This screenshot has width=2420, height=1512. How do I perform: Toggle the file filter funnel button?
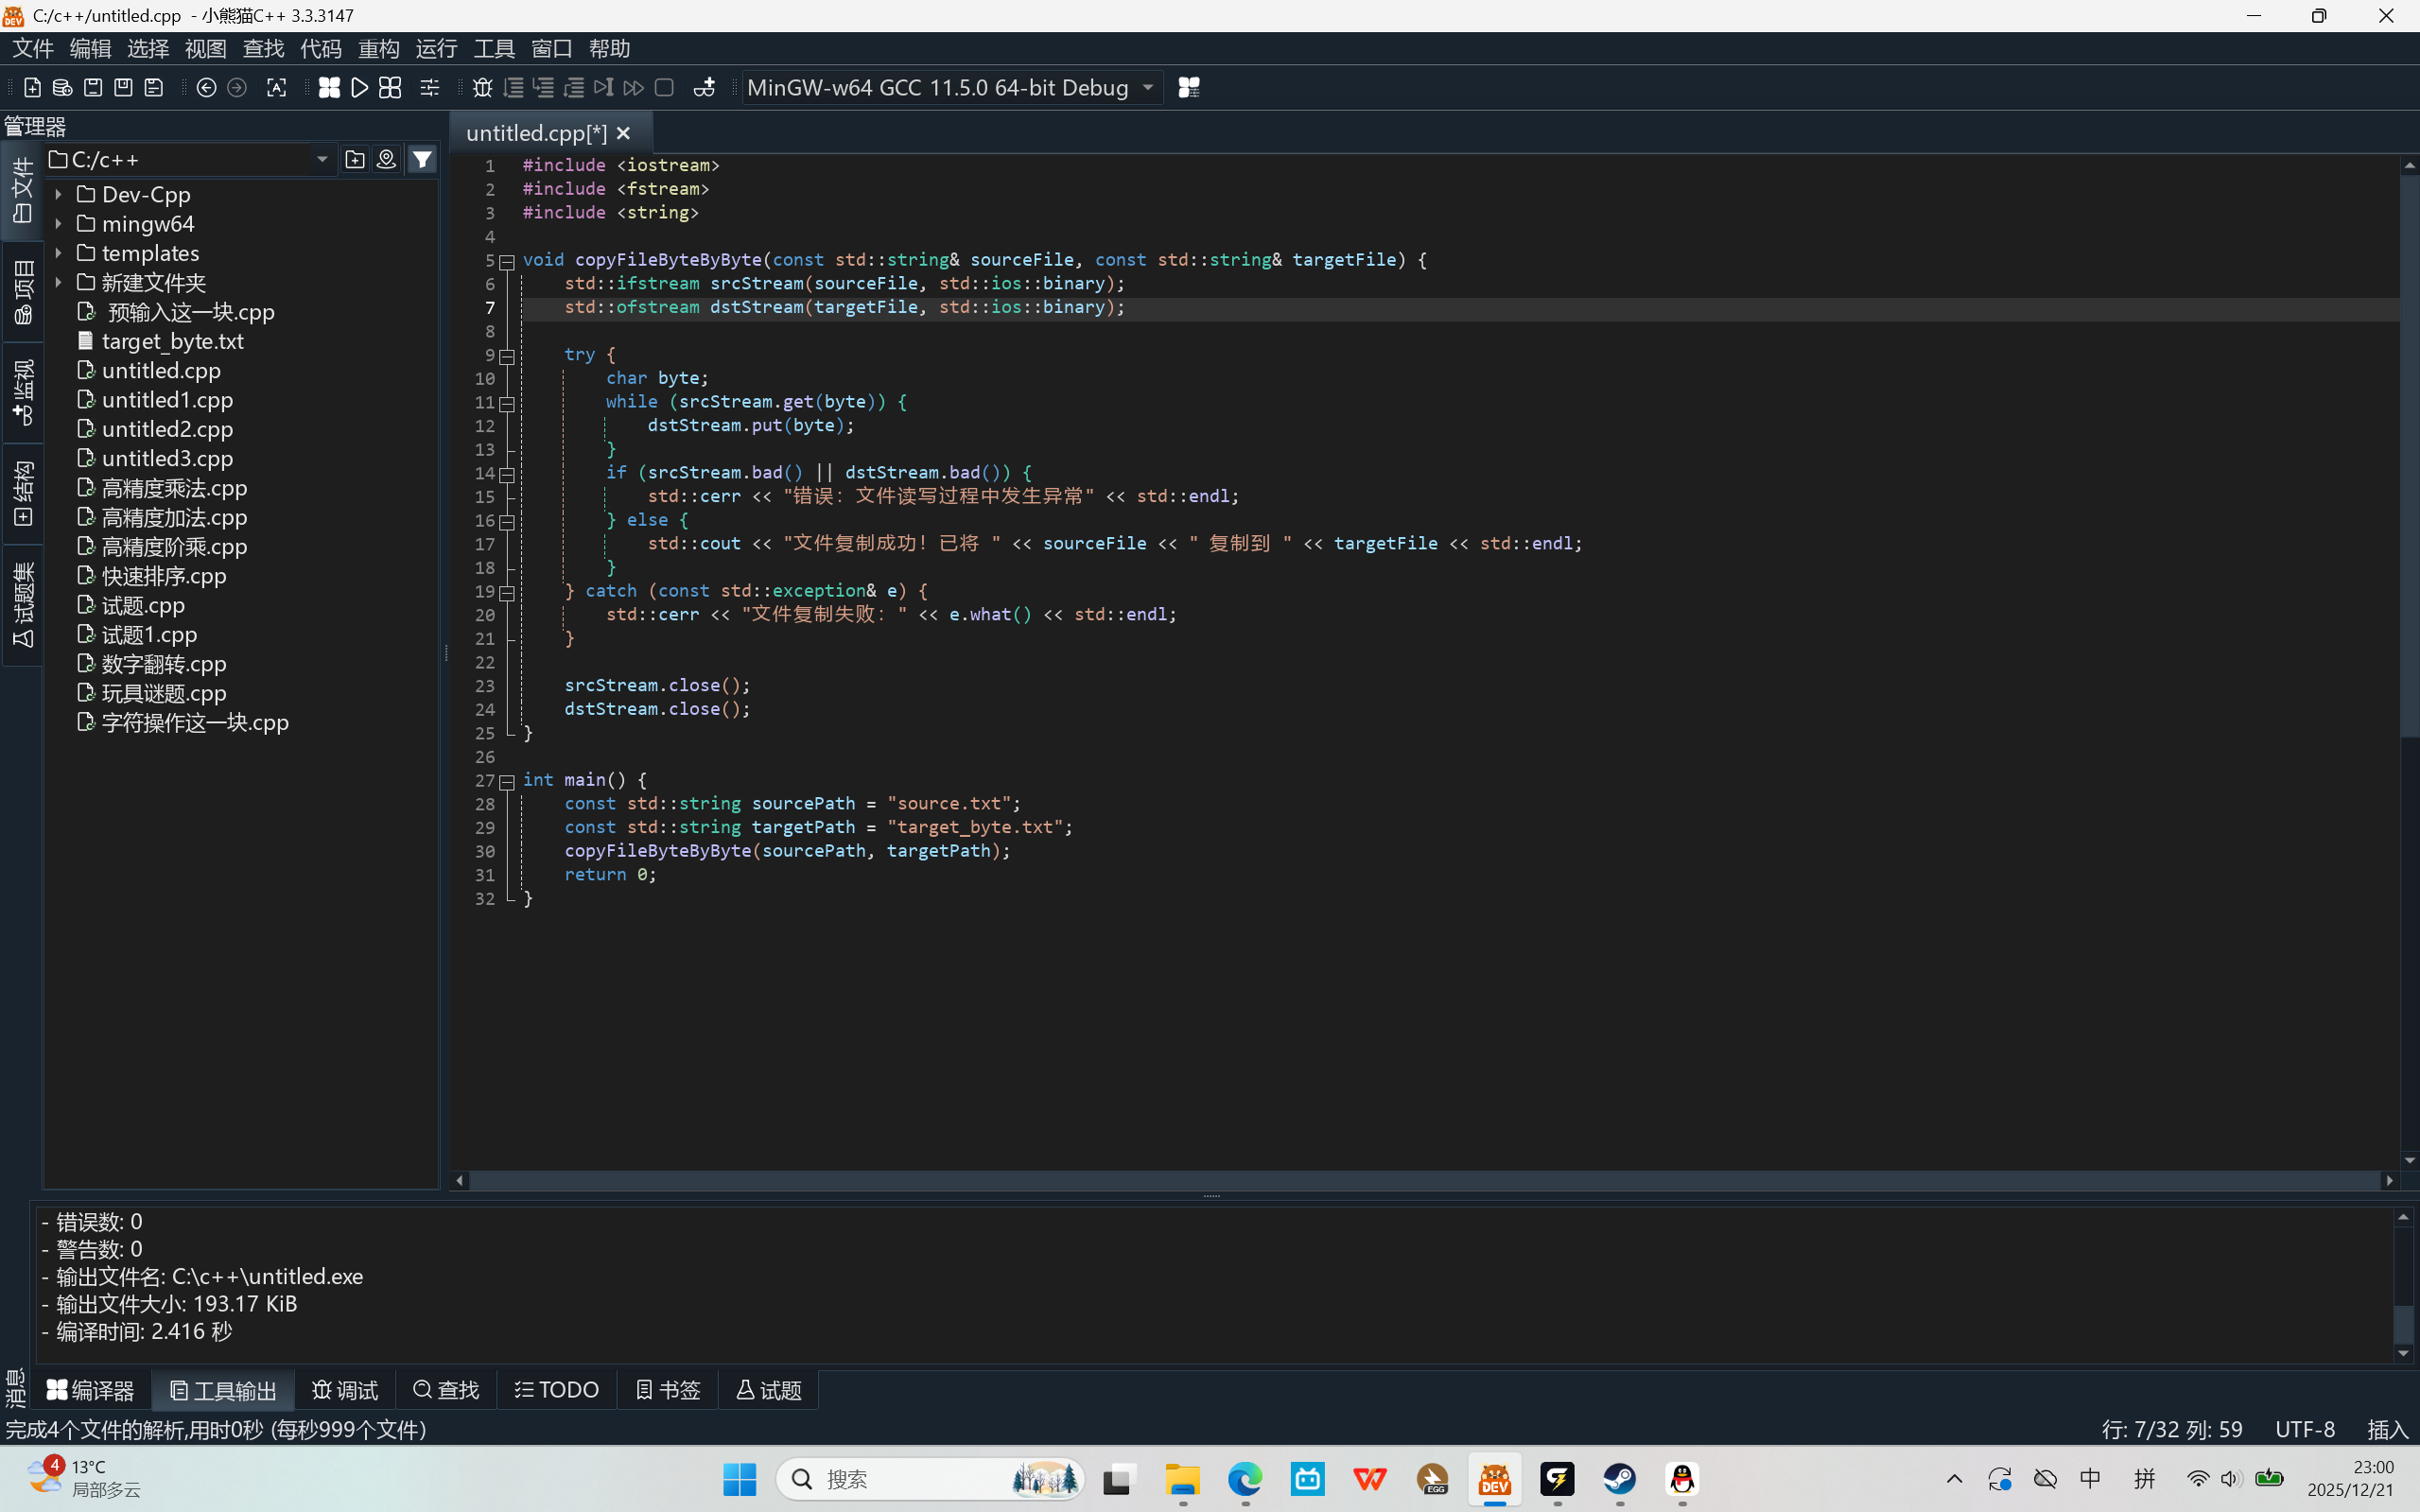coord(423,159)
